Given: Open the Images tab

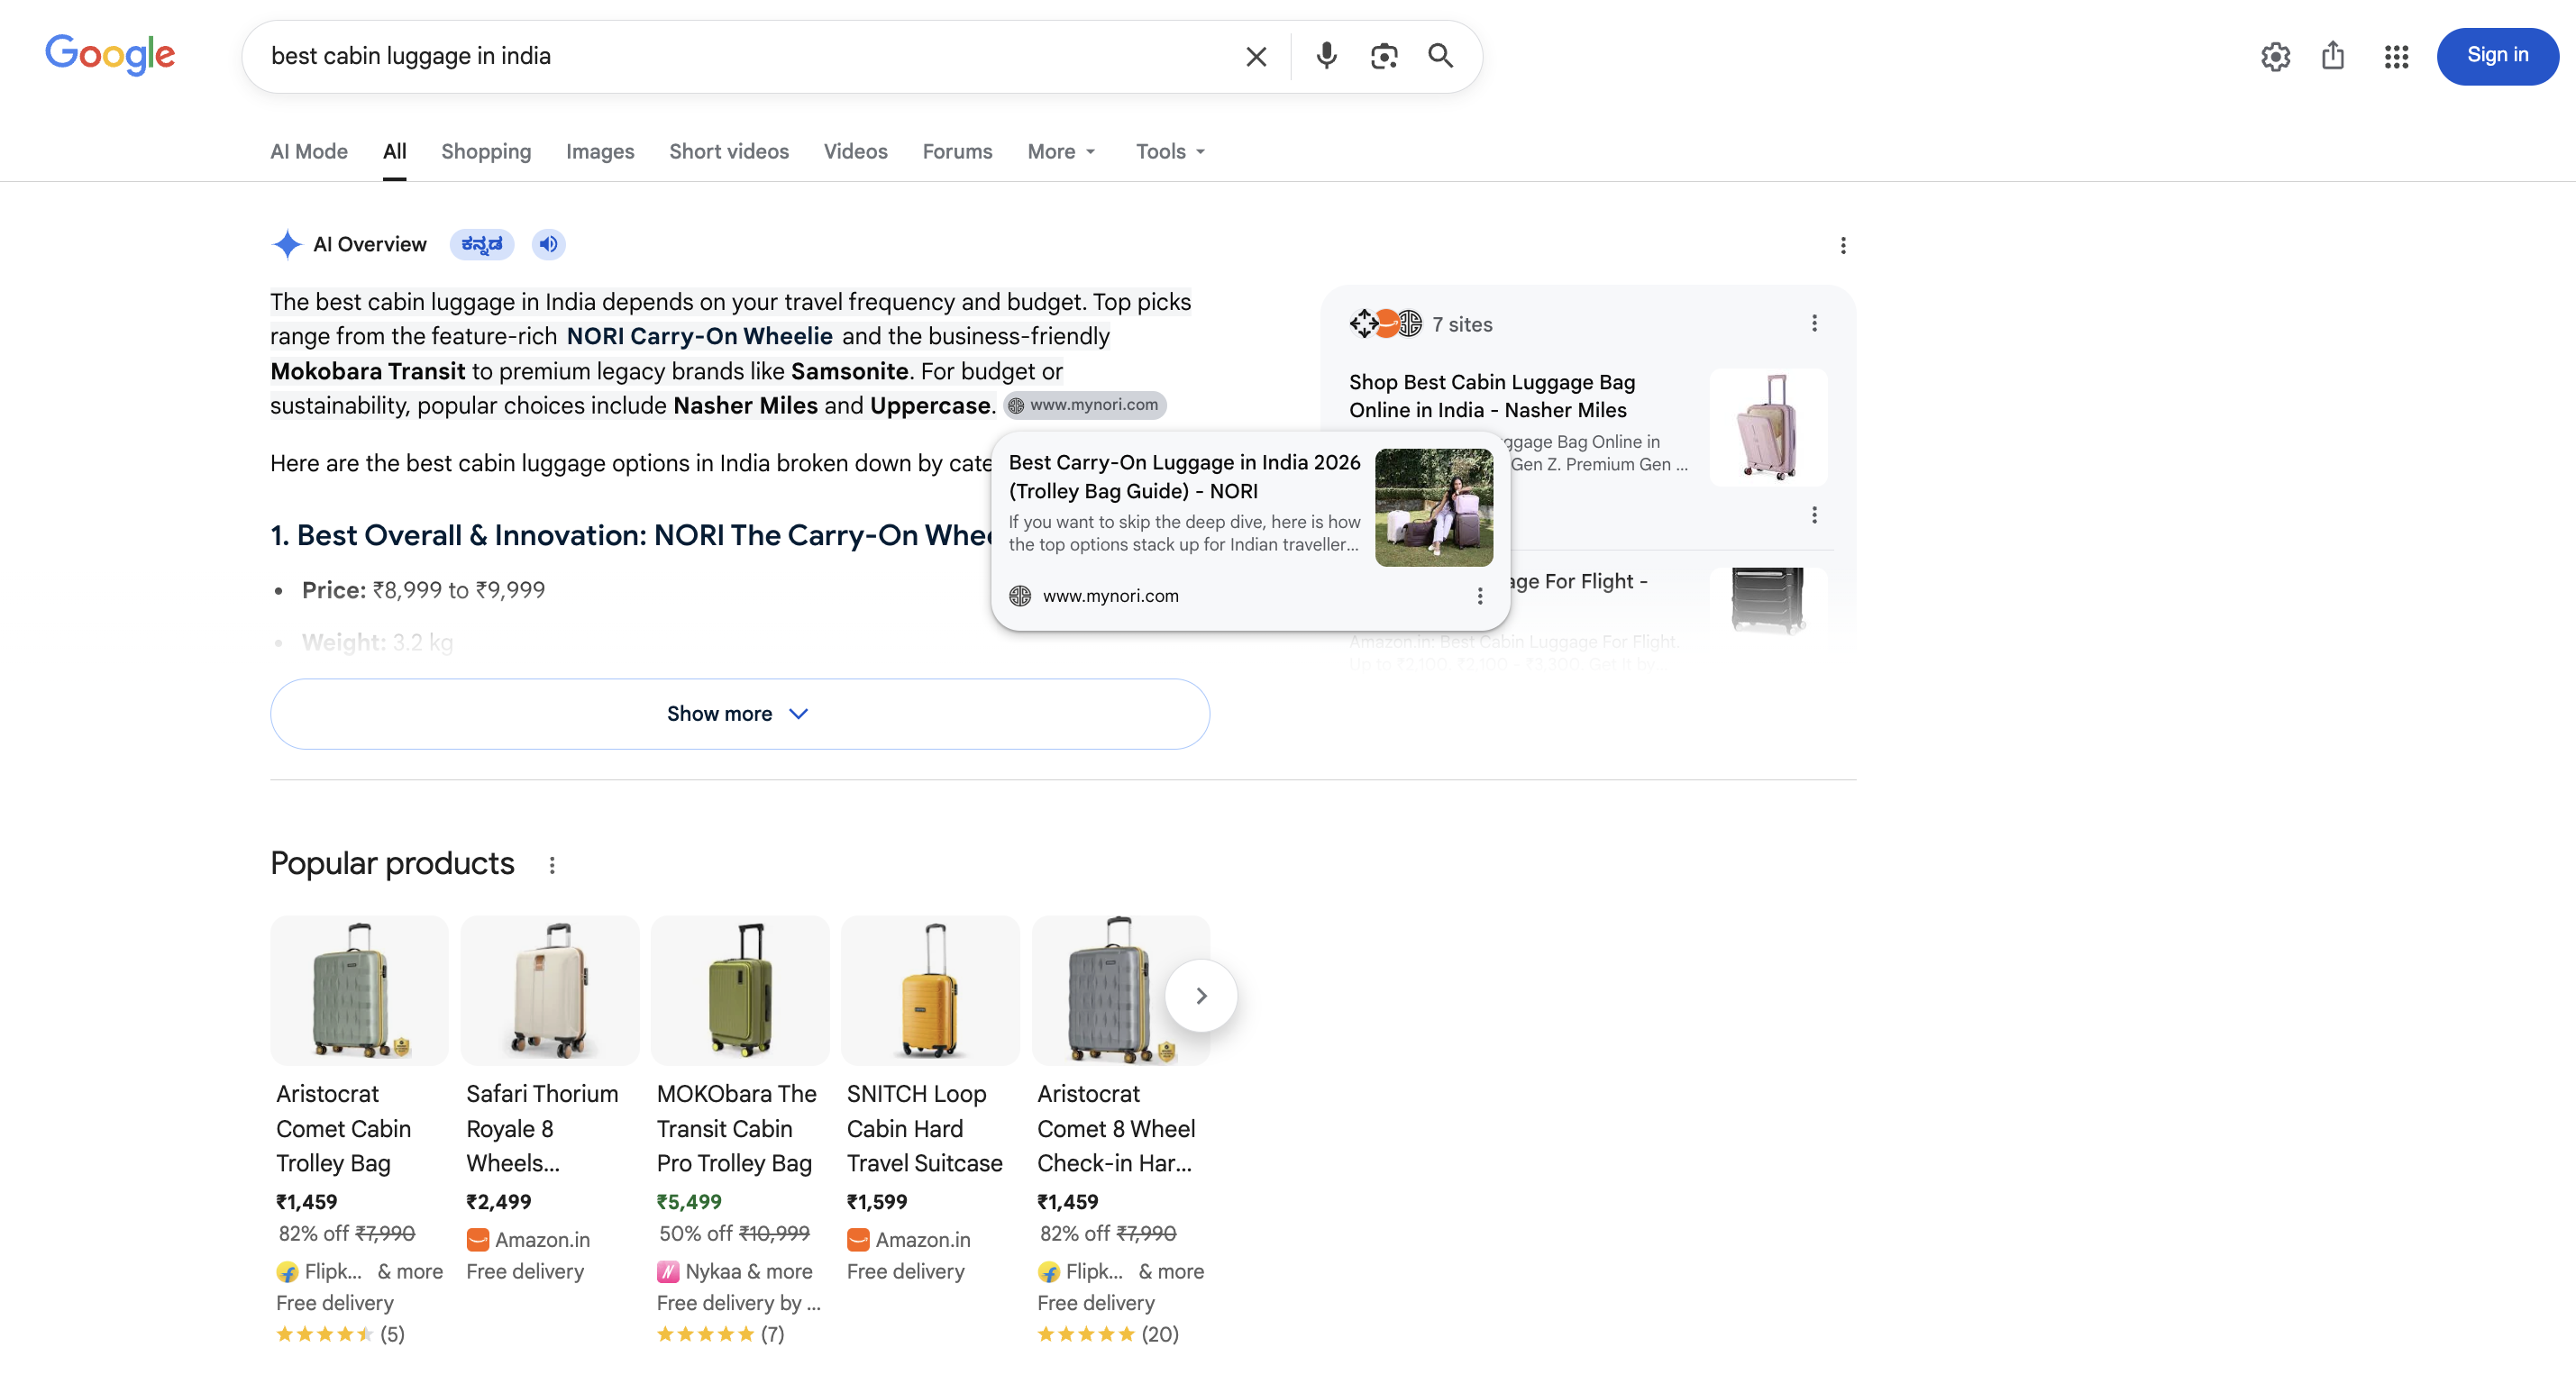Looking at the screenshot, I should pyautogui.click(x=600, y=151).
